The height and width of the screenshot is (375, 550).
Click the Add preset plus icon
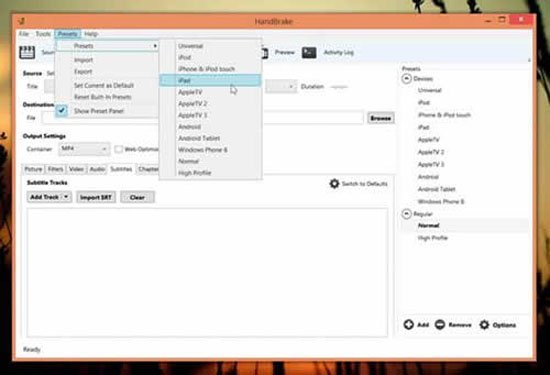click(409, 324)
